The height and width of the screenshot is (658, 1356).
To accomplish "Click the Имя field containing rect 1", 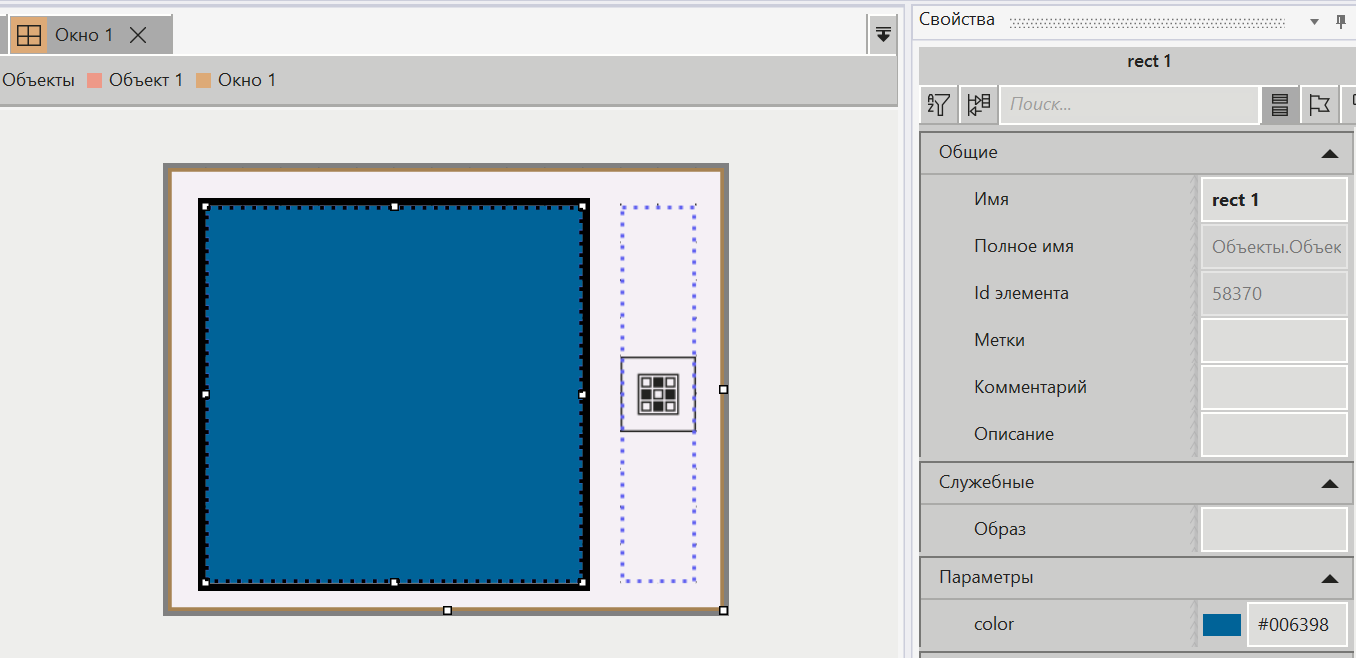I will pos(1273,200).
